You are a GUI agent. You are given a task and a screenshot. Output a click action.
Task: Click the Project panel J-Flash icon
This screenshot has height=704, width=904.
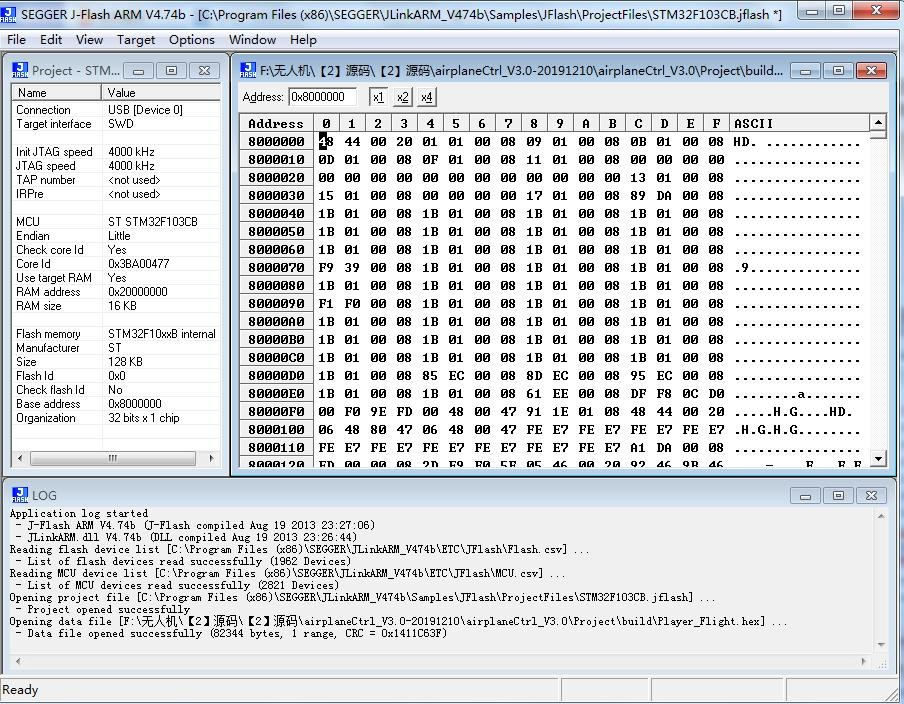point(20,70)
